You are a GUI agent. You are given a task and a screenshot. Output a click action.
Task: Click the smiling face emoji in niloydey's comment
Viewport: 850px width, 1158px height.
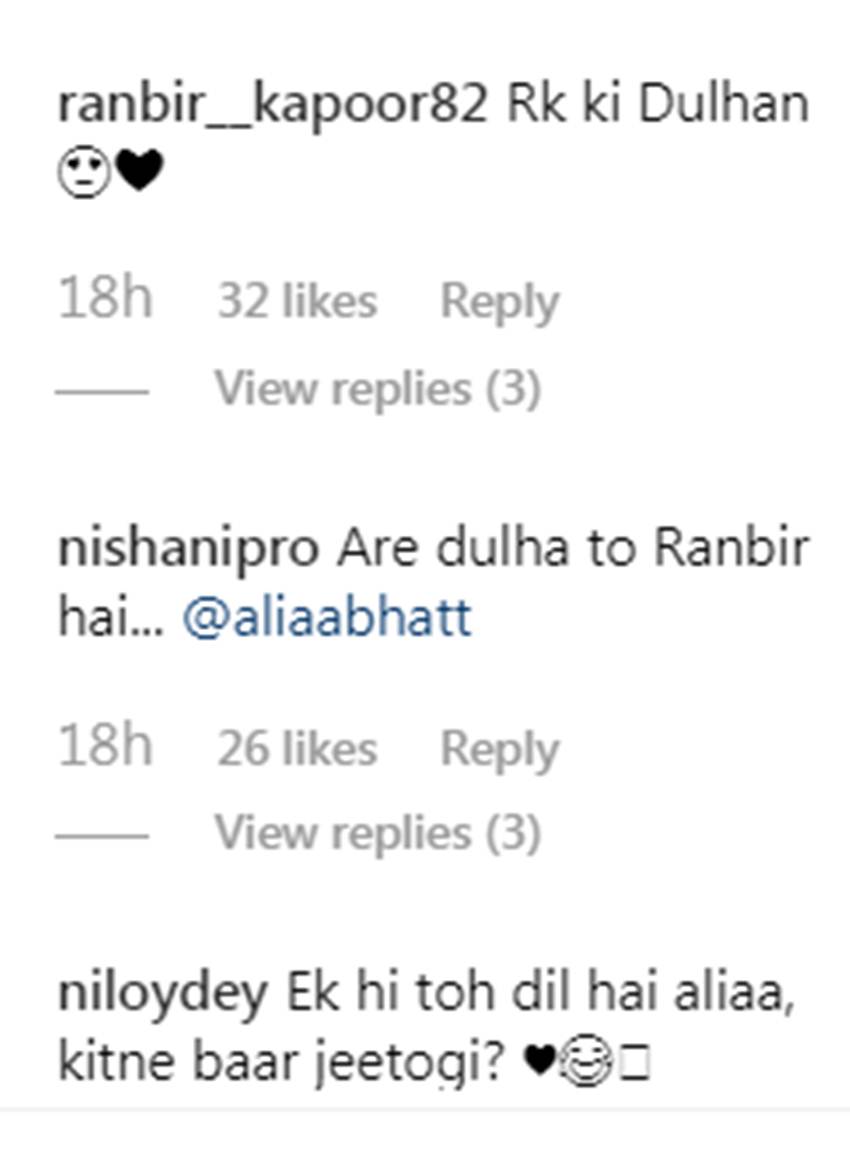coord(585,1063)
